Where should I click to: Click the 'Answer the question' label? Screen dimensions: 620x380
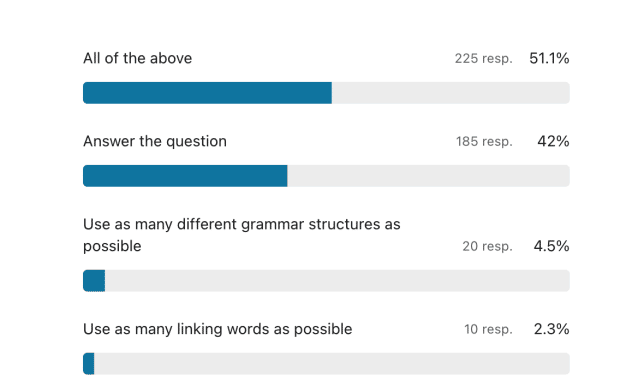click(155, 141)
